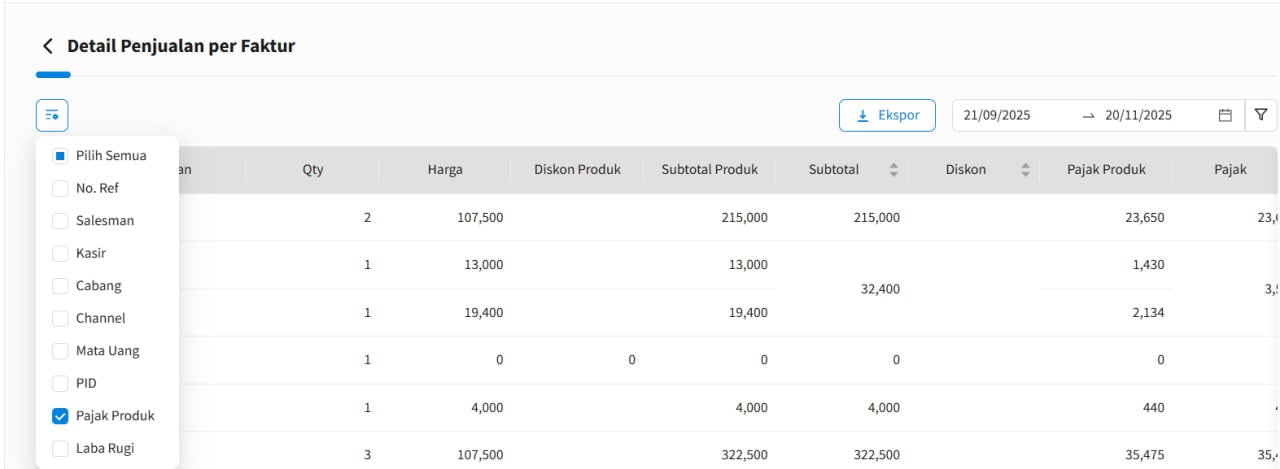Open the column settings icon button
The height and width of the screenshot is (469, 1280).
click(x=52, y=116)
